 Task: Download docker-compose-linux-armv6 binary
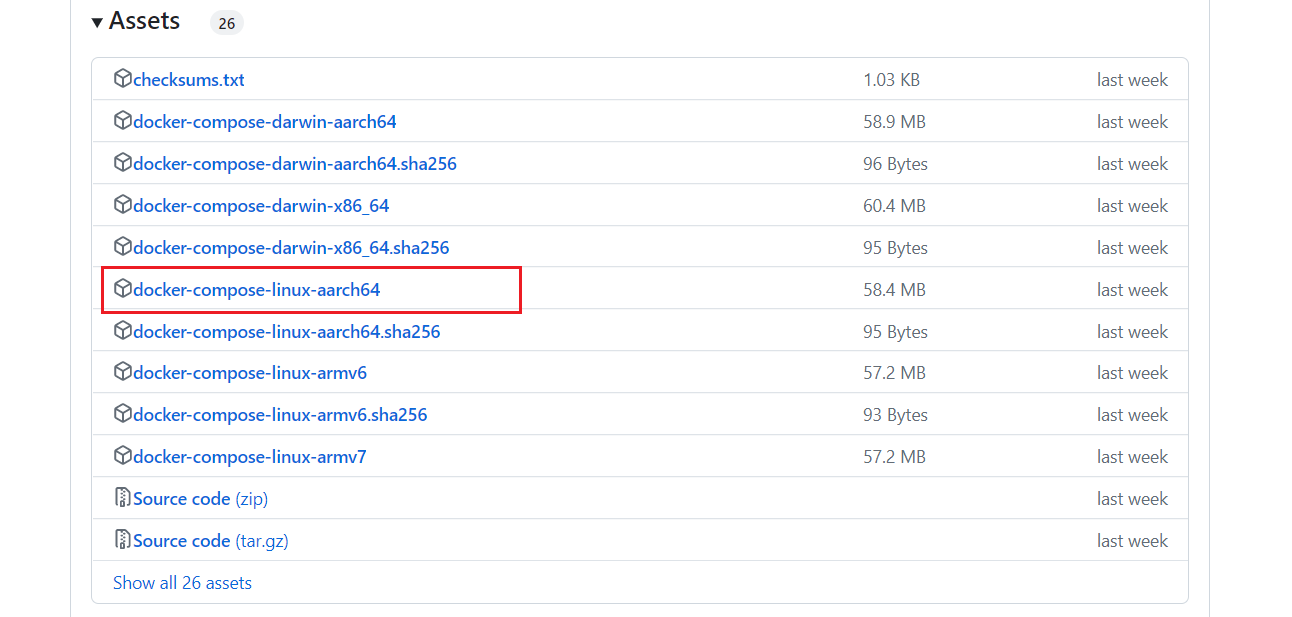click(x=250, y=373)
